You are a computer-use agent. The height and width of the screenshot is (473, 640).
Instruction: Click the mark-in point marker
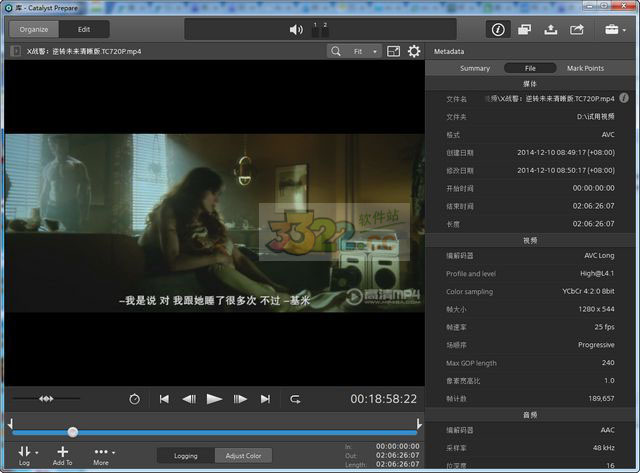10,424
